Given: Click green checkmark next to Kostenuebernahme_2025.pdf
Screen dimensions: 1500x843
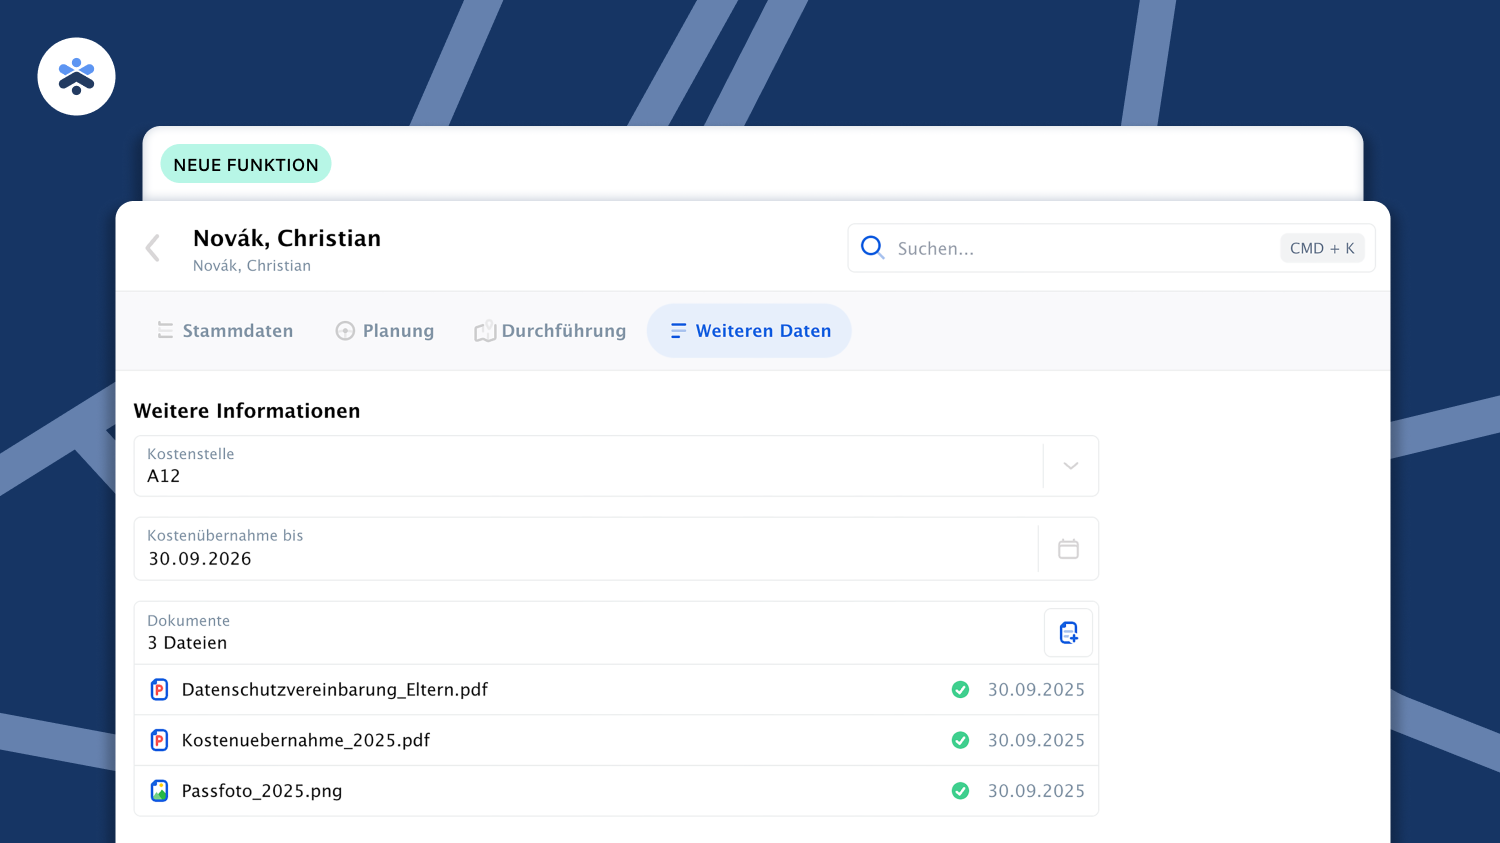Looking at the screenshot, I should [960, 740].
